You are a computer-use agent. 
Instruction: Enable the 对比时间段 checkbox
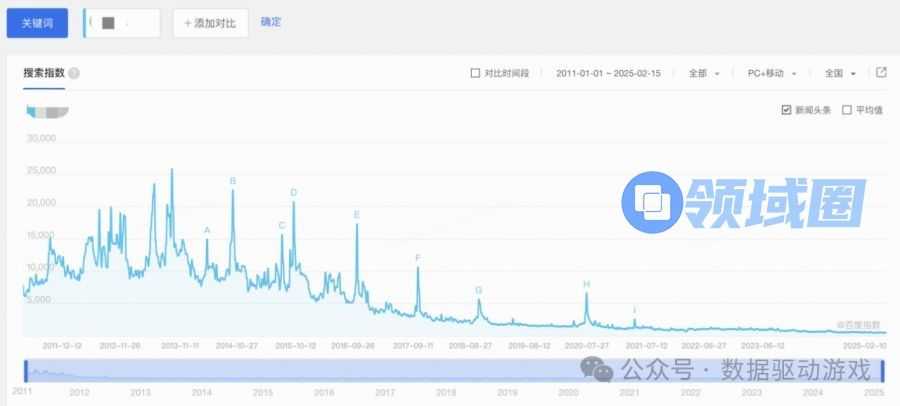pos(475,74)
